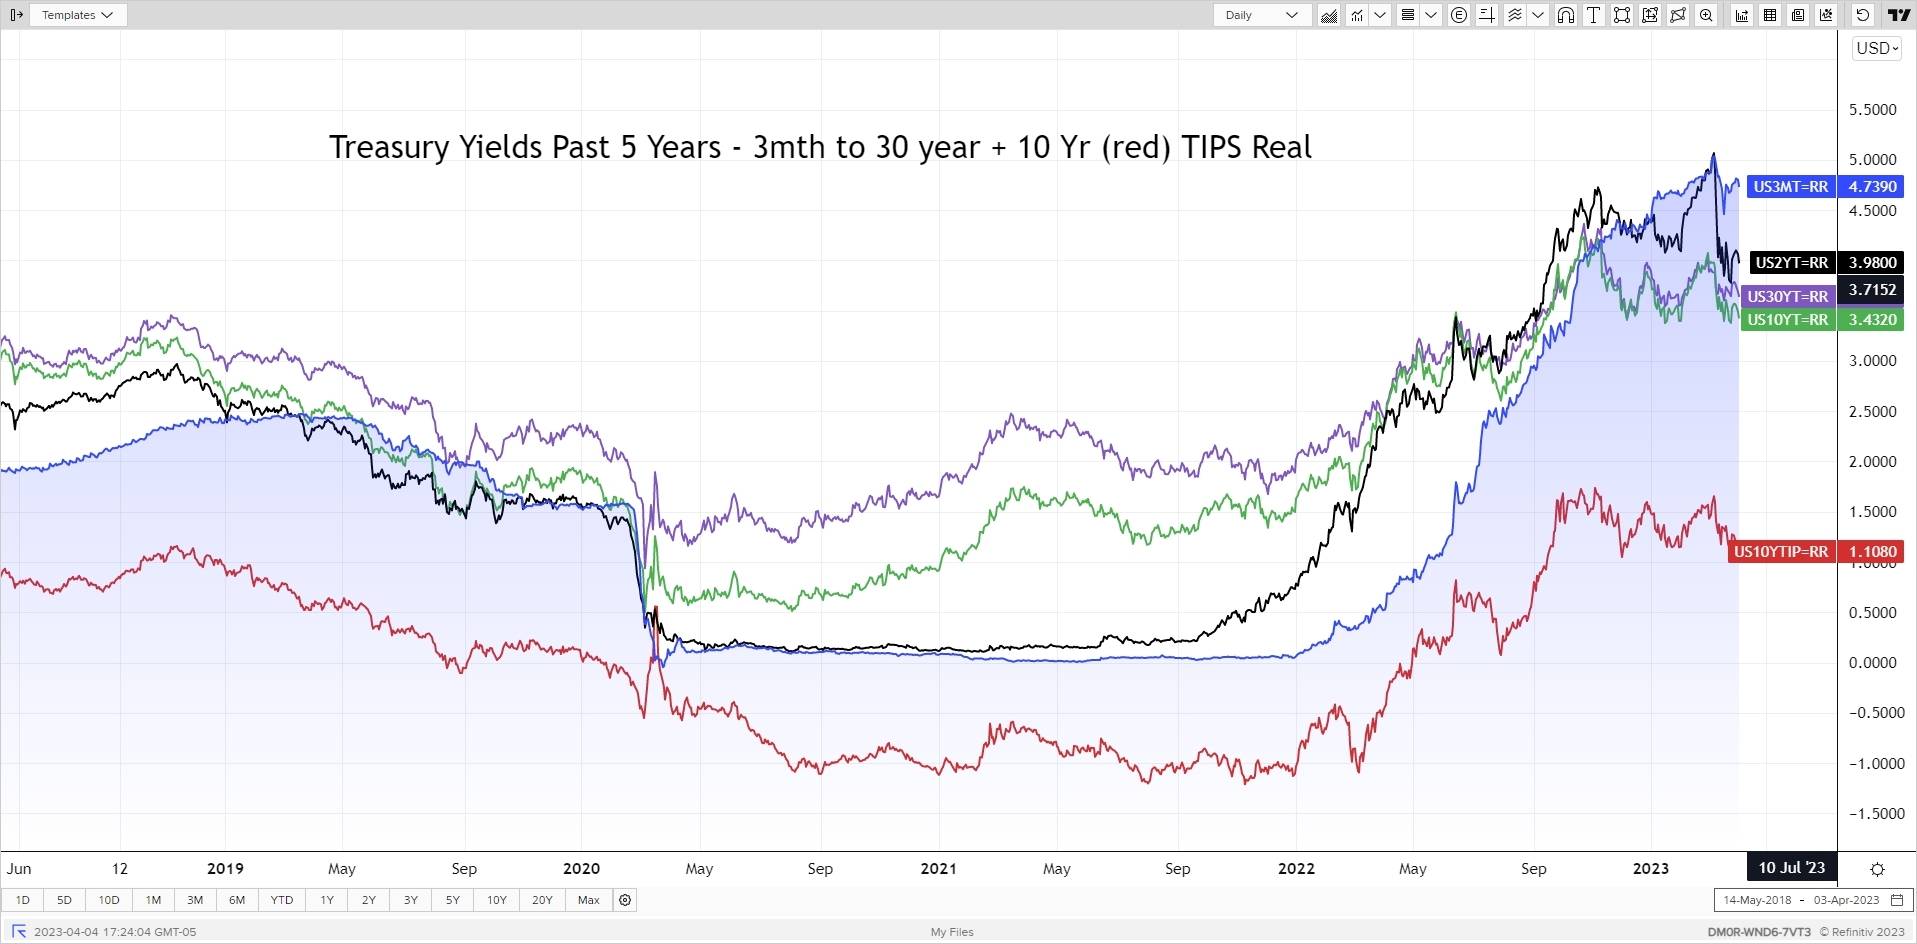Click the Max range button
This screenshot has width=1917, height=944.
[x=589, y=900]
